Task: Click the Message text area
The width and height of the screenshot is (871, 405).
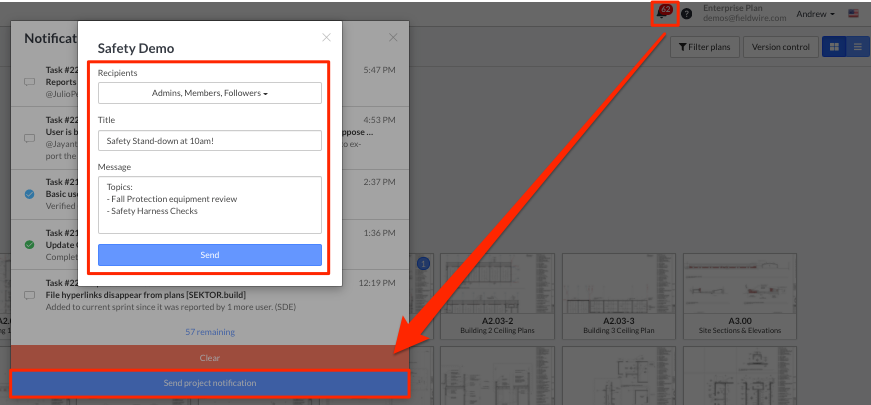Action: click(x=210, y=205)
